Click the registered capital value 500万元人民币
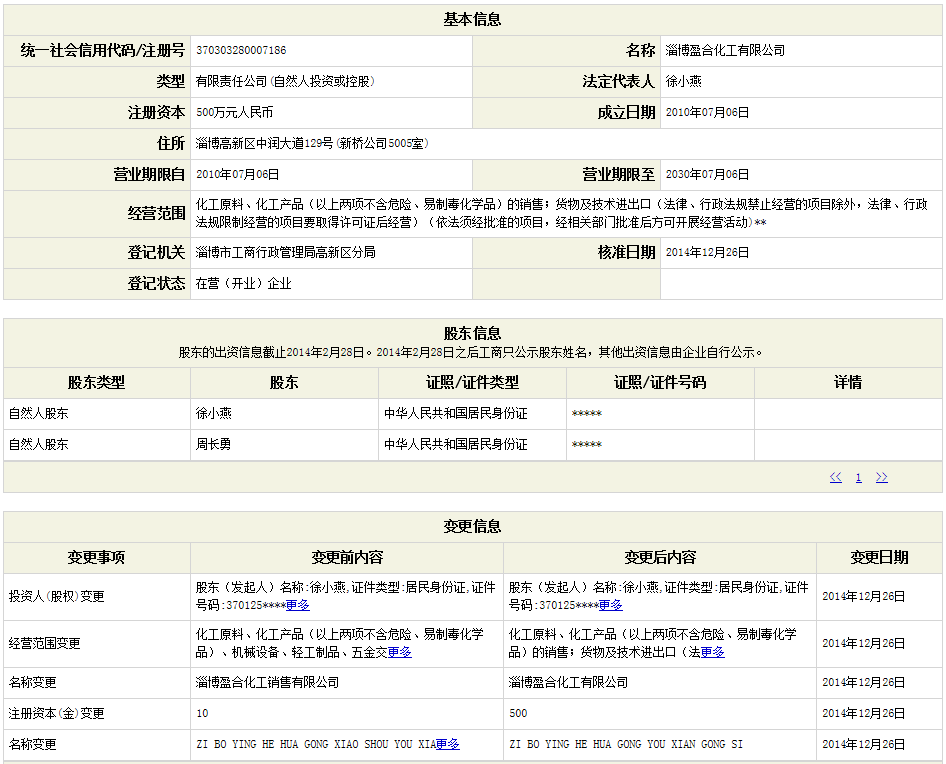This screenshot has width=946, height=764. [234, 113]
